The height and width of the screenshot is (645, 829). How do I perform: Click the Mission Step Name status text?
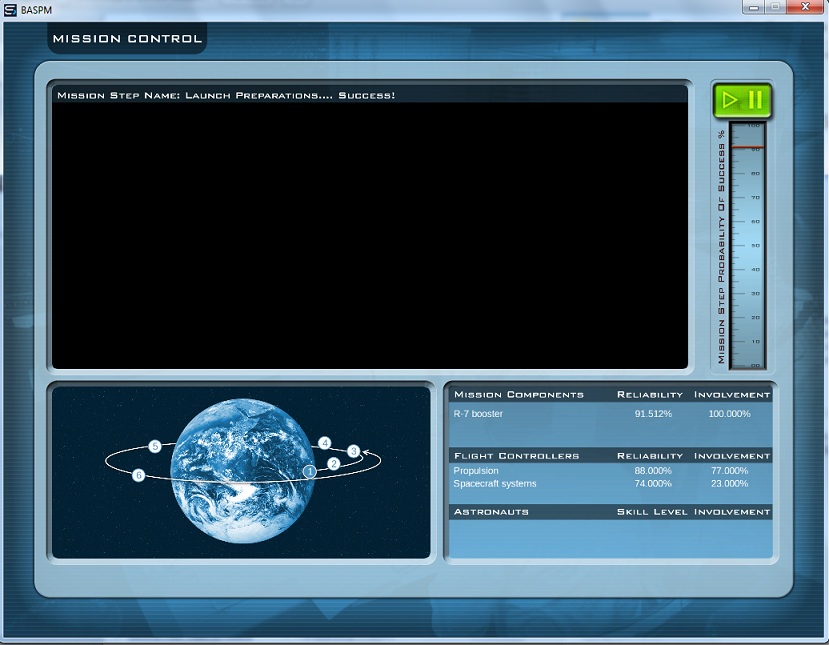coord(226,96)
